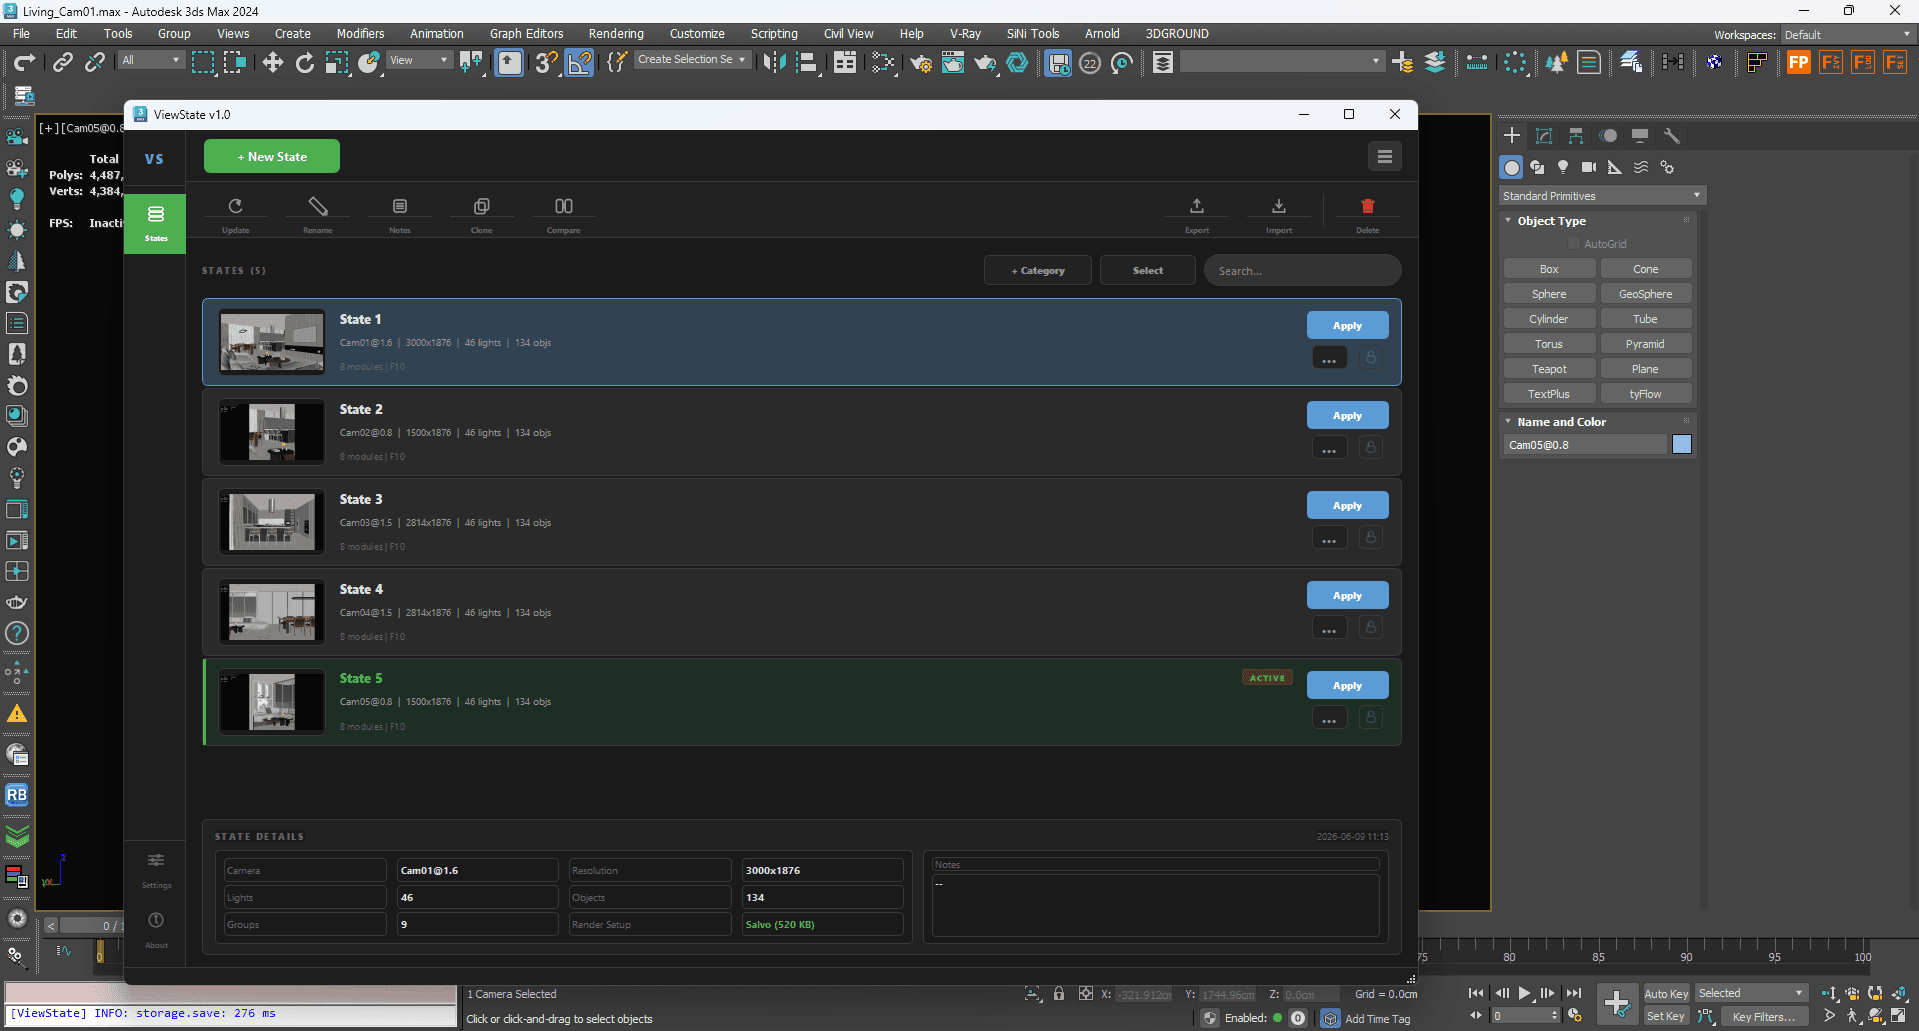Enable the AutoGrid checkbox
This screenshot has height=1031, width=1919.
pos(1574,244)
